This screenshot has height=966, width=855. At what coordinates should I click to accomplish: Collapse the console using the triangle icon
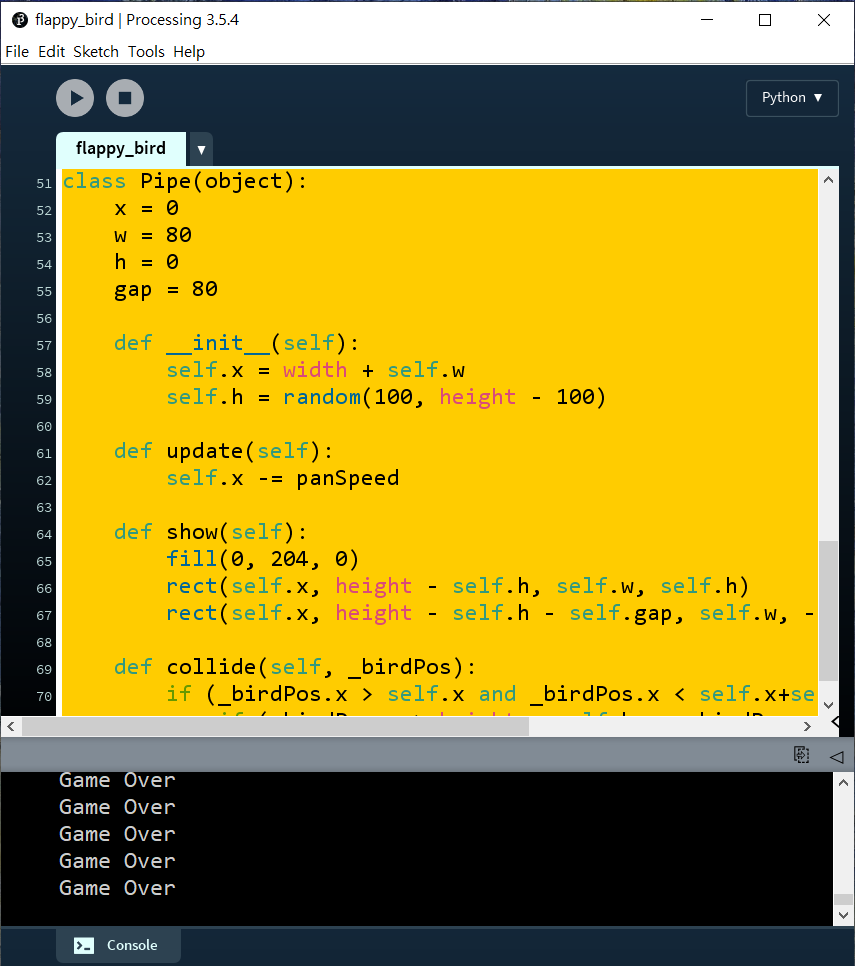[836, 756]
